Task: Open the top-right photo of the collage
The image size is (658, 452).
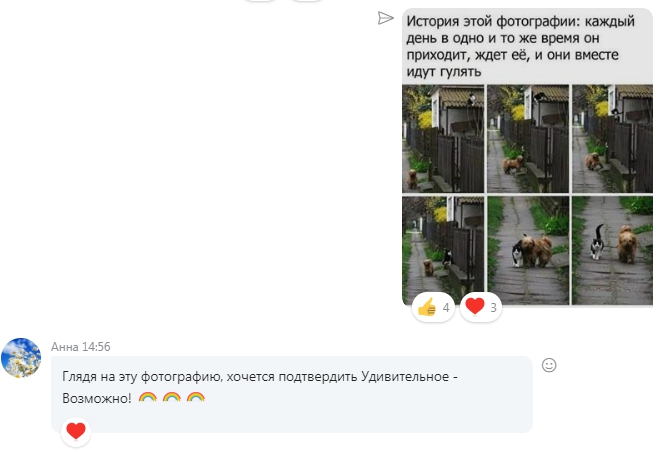Action: (x=613, y=139)
